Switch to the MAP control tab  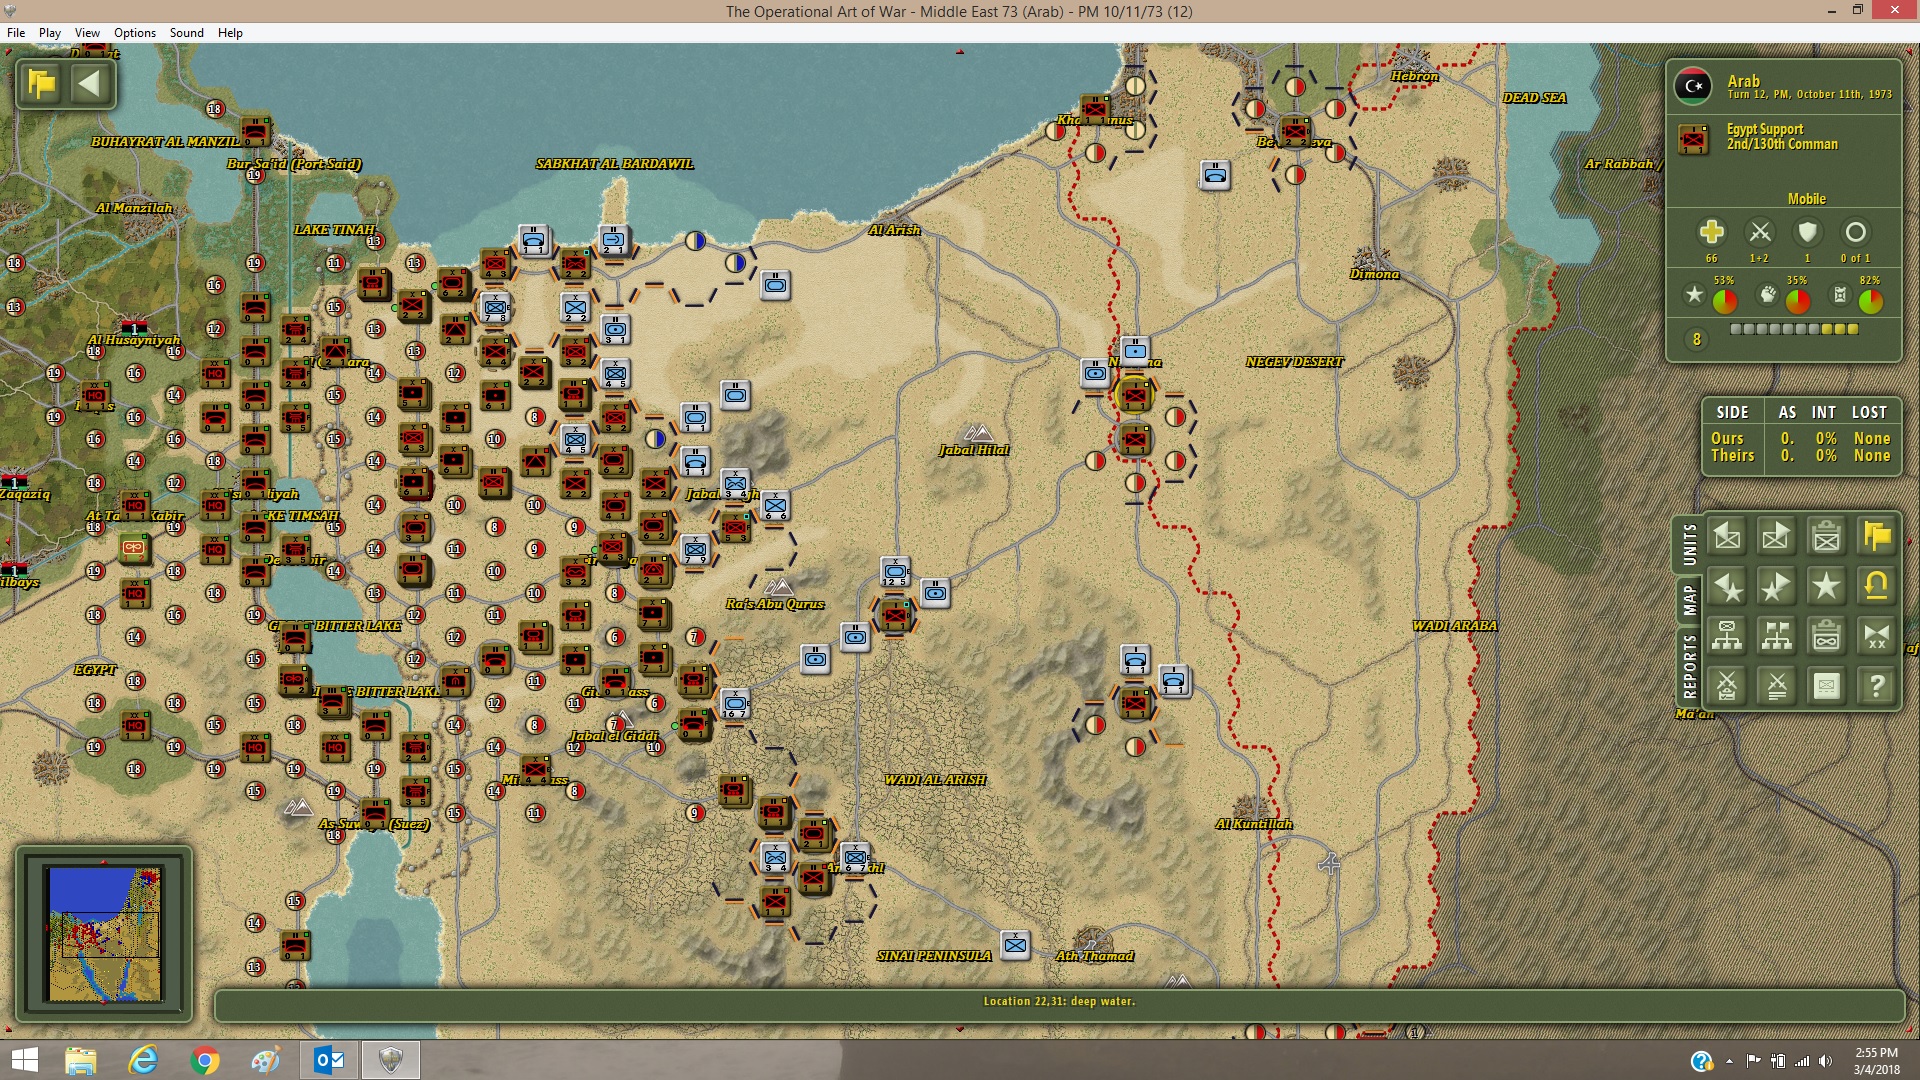click(x=1690, y=600)
